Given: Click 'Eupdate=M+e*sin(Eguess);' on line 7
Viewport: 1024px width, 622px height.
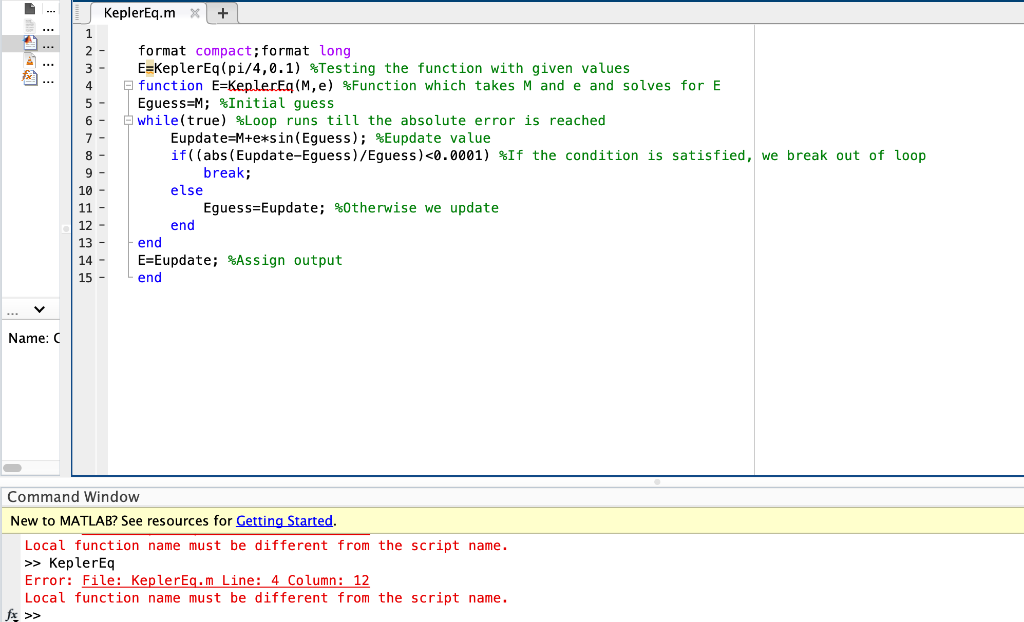Looking at the screenshot, I should (268, 138).
